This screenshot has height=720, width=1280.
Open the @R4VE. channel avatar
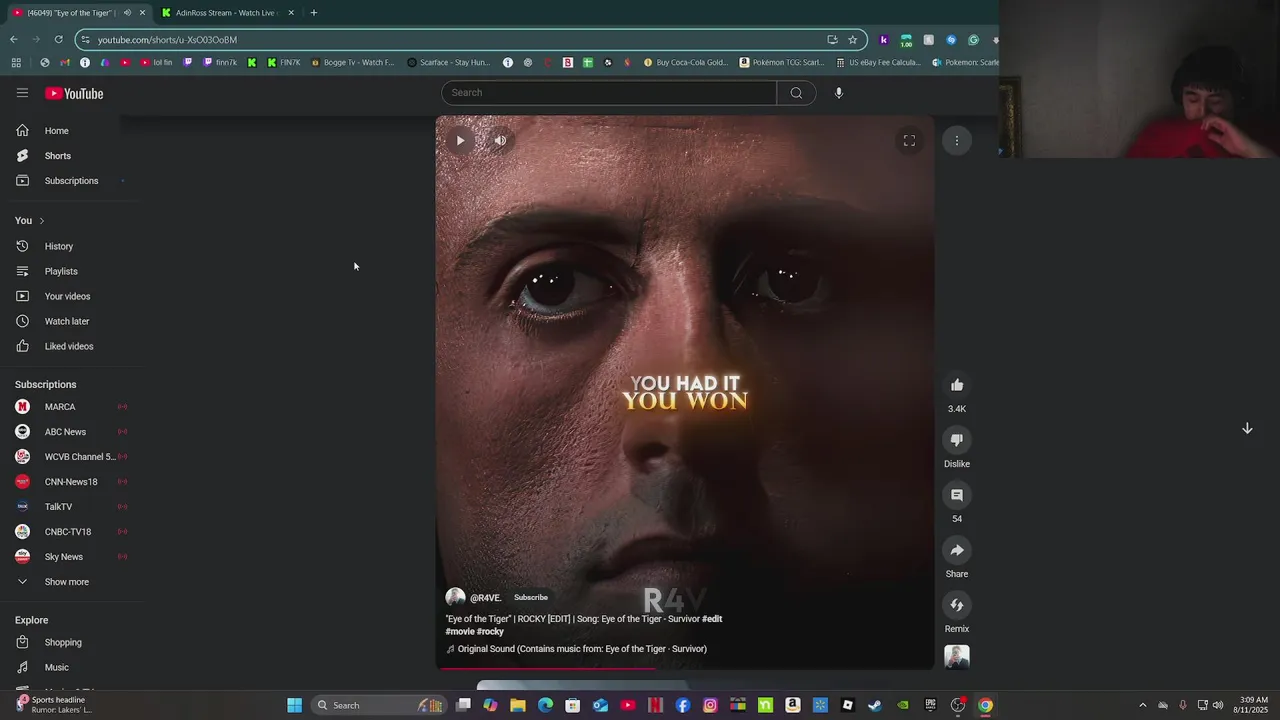(455, 597)
